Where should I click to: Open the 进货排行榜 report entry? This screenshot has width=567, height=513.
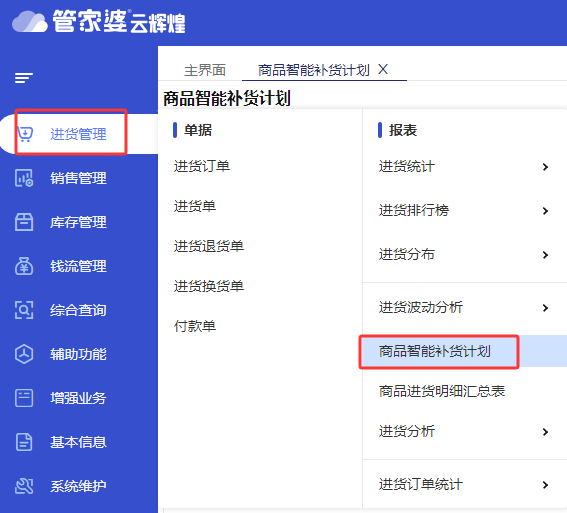point(414,210)
